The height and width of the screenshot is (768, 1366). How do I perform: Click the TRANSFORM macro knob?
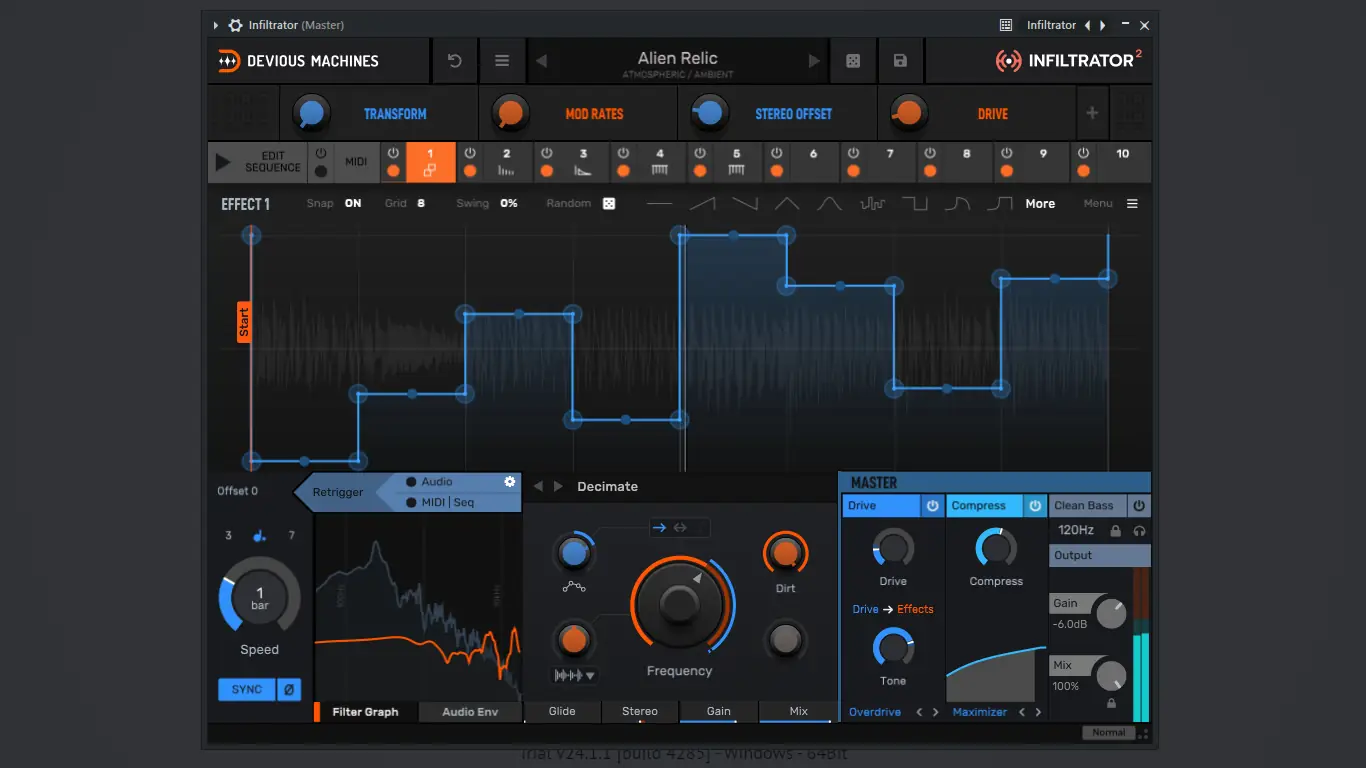[311, 113]
